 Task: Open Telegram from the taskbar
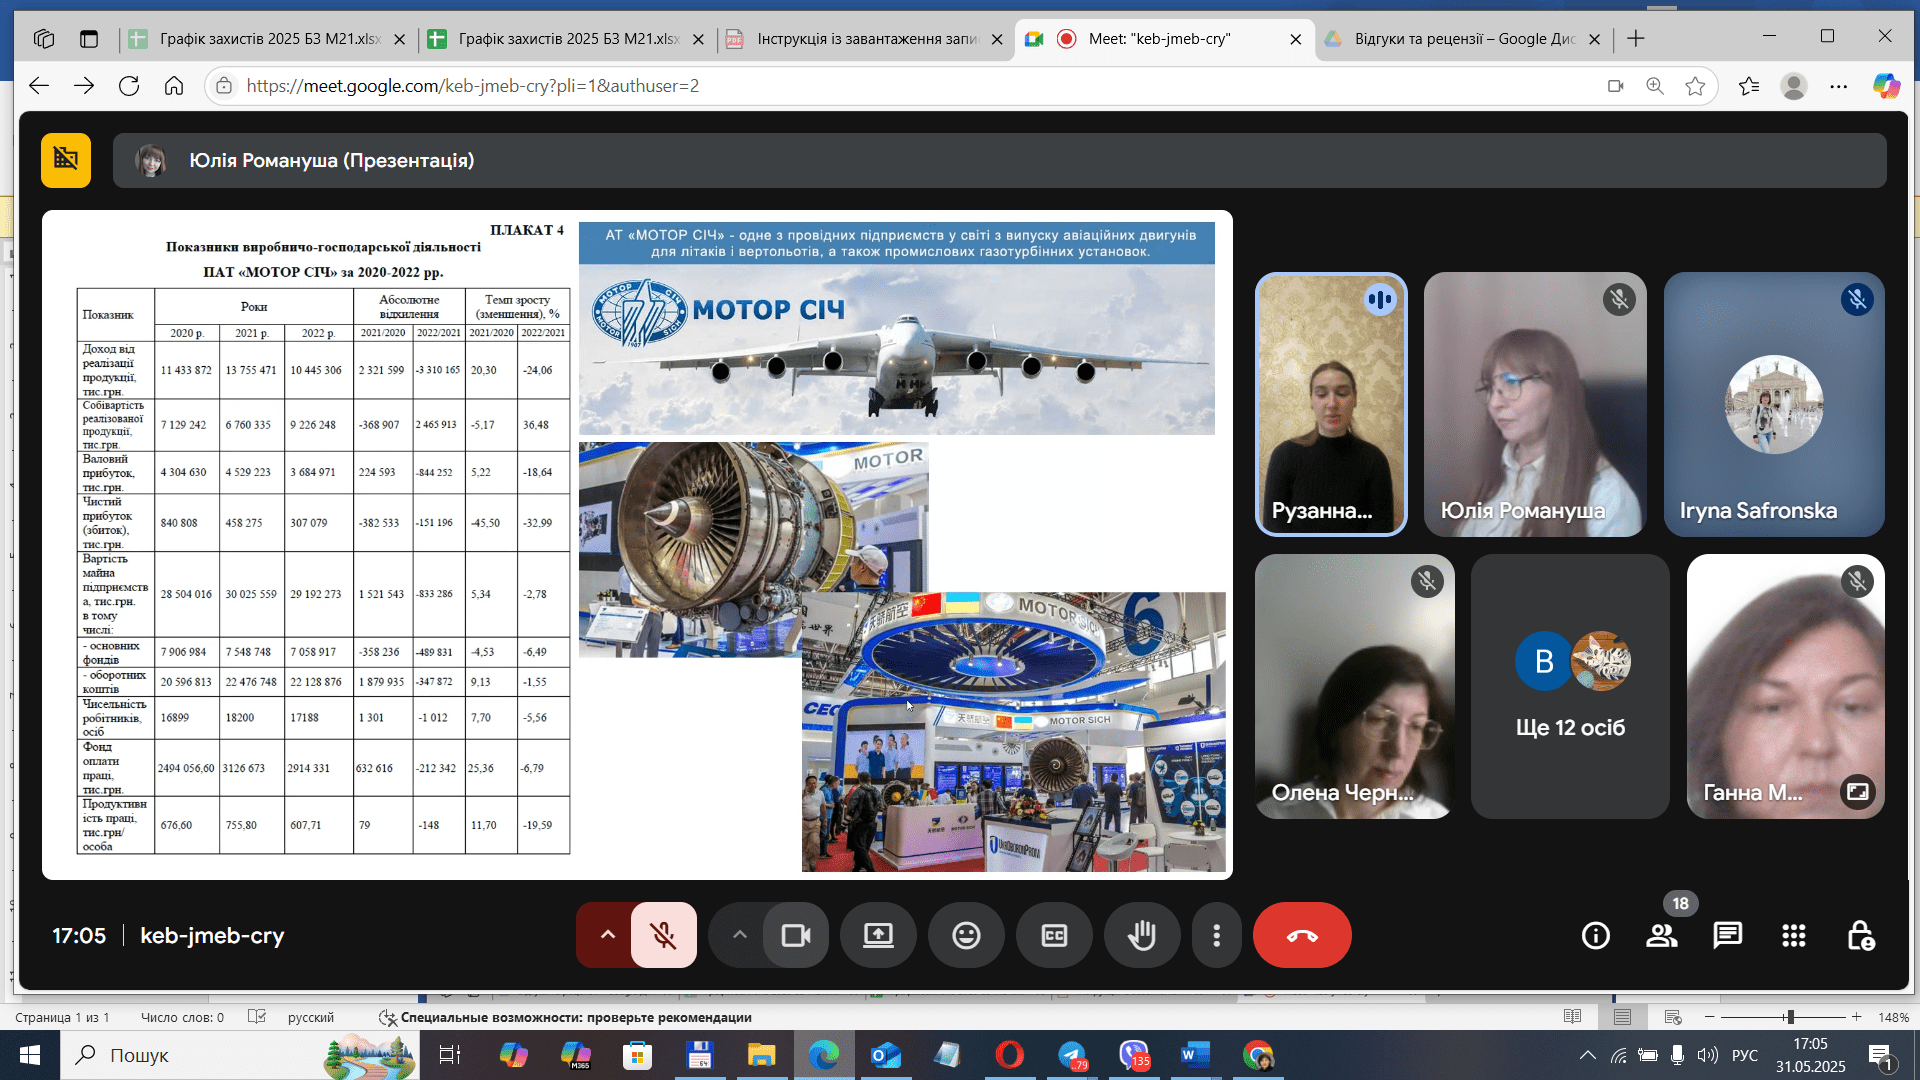click(x=1072, y=1055)
